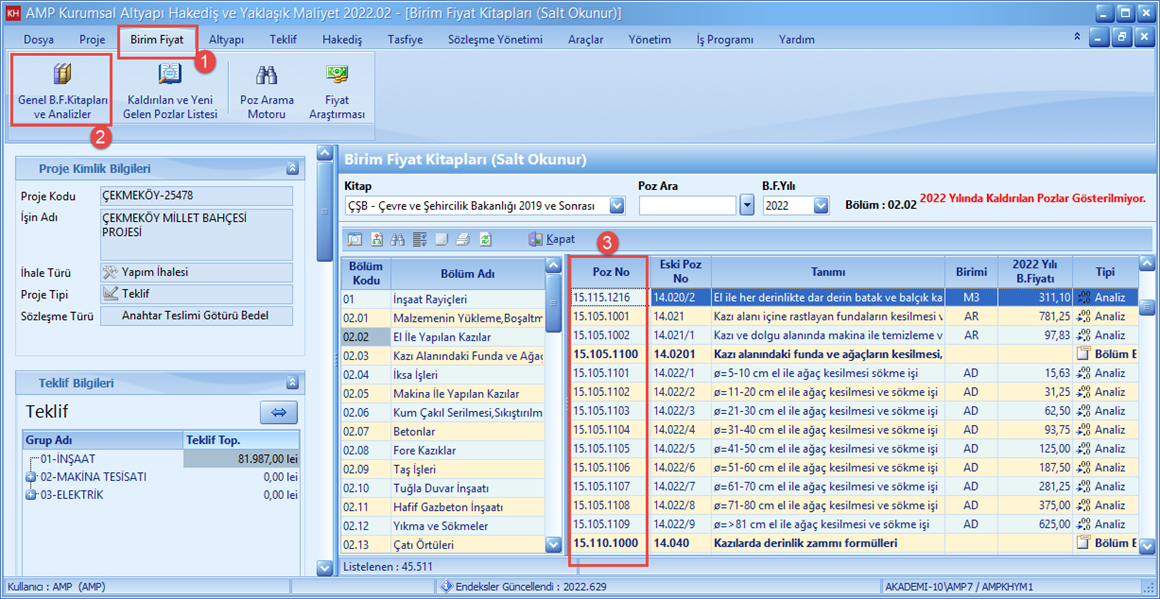Open the Teklif ribbon tab
Viewport: 1160px width, 599px height.
[283, 39]
